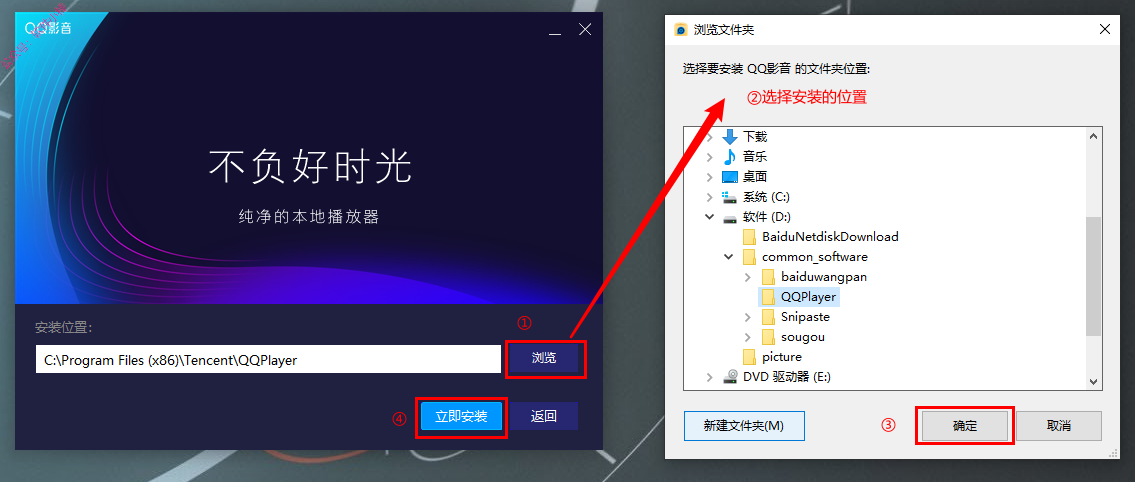This screenshot has width=1135, height=482.
Task: Select the DVD 驱动器 (E:) label
Action: pos(785,377)
